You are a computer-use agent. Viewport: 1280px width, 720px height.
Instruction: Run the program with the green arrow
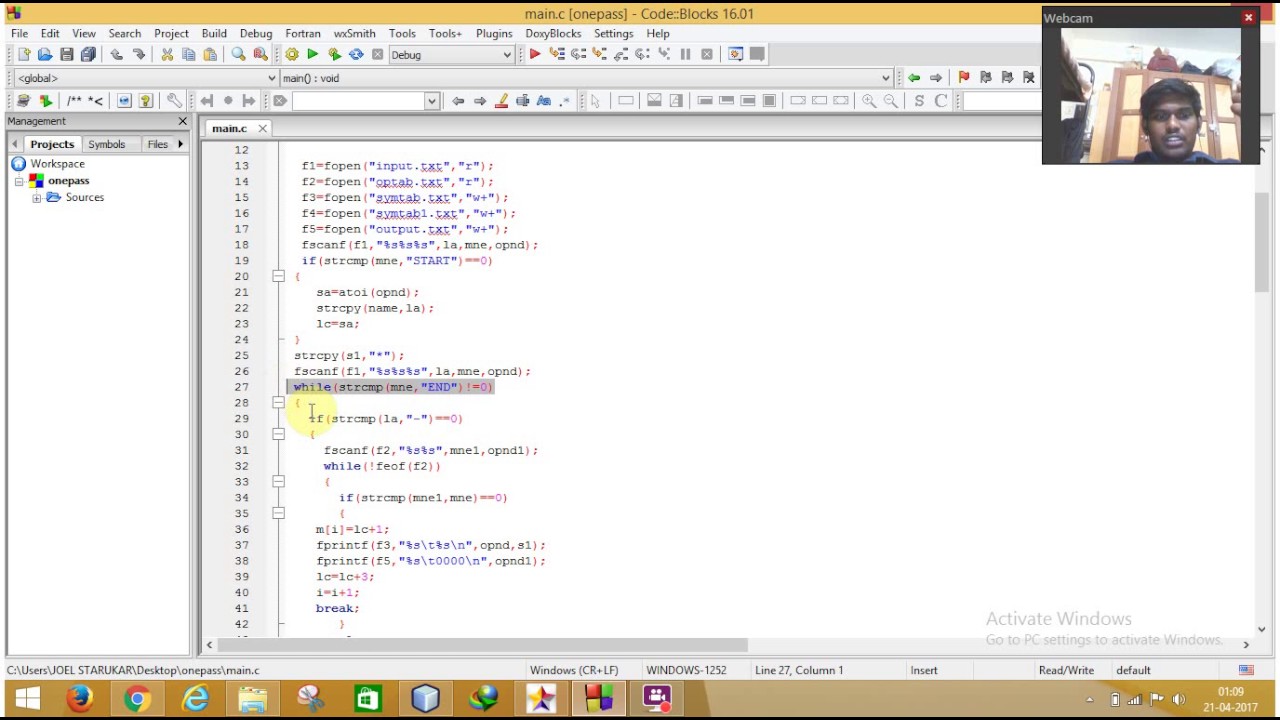[312, 55]
